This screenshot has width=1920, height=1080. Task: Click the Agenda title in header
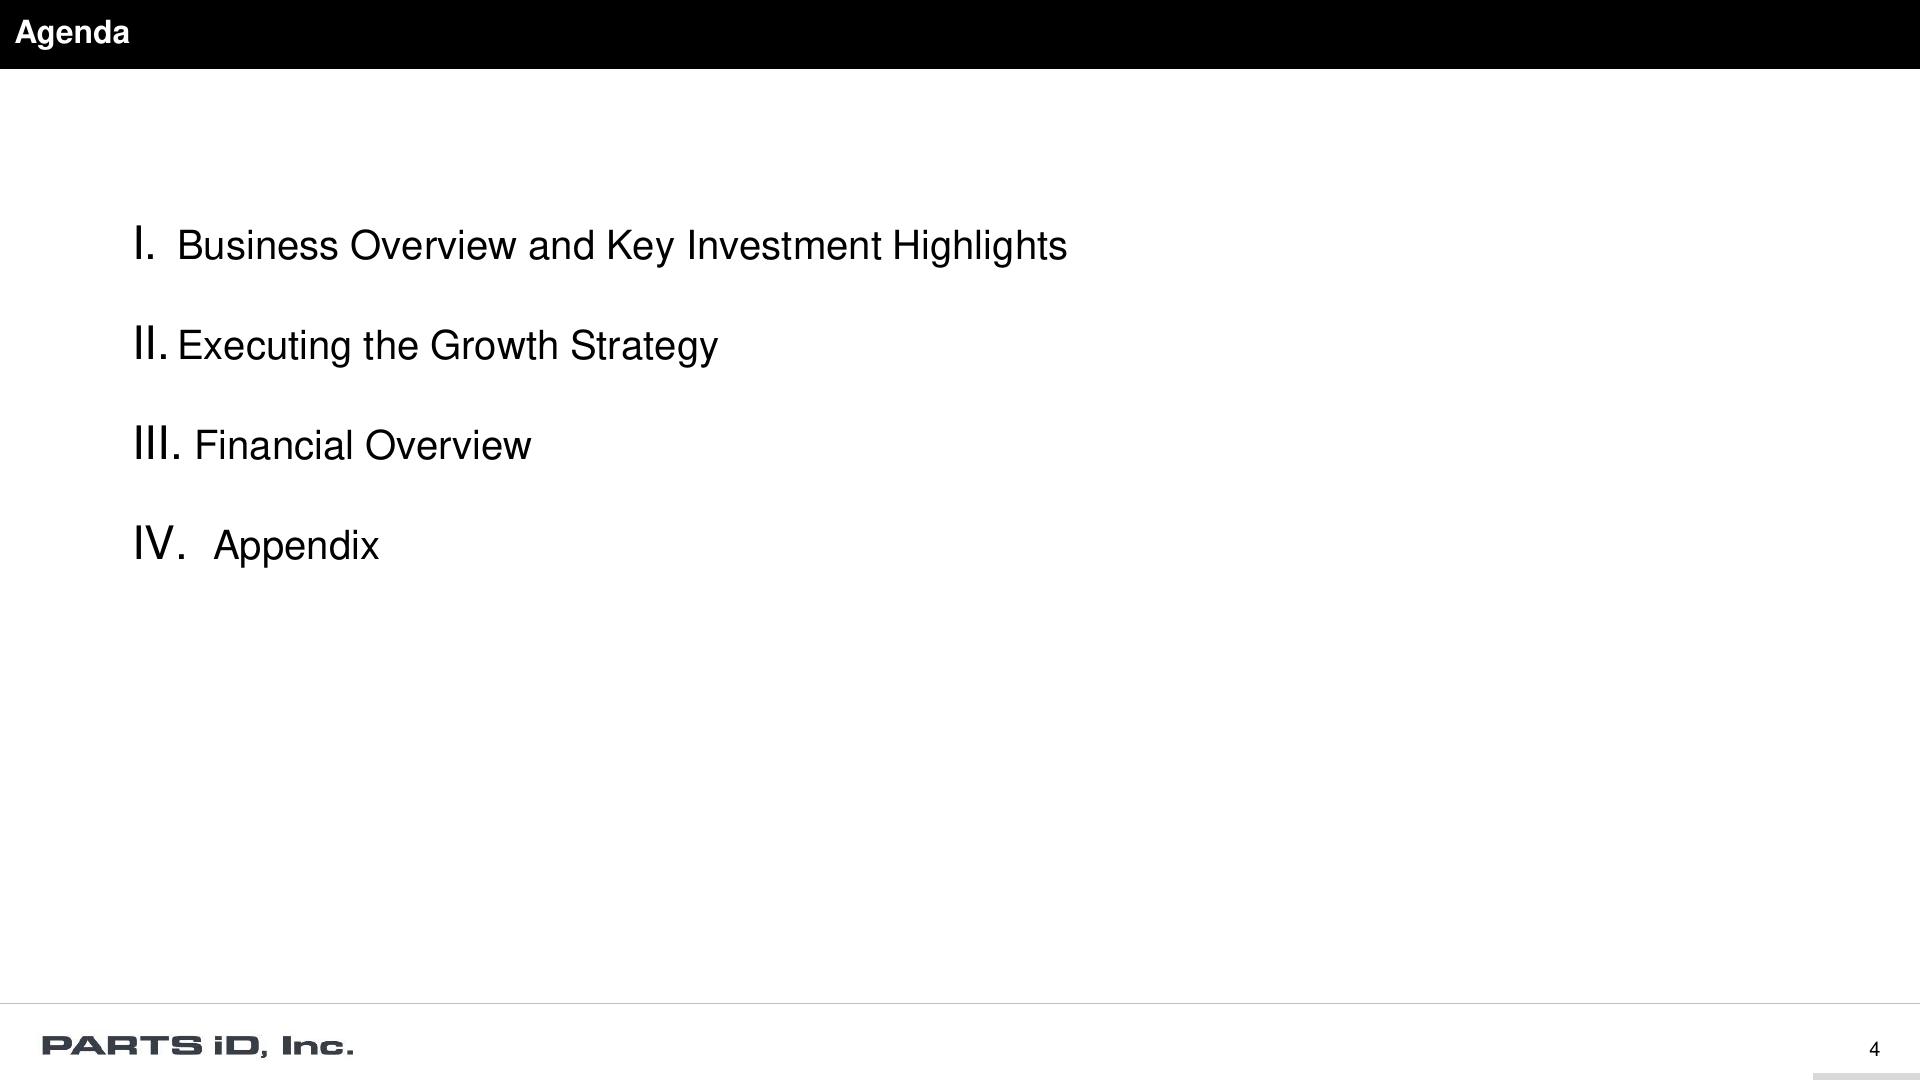click(x=72, y=33)
